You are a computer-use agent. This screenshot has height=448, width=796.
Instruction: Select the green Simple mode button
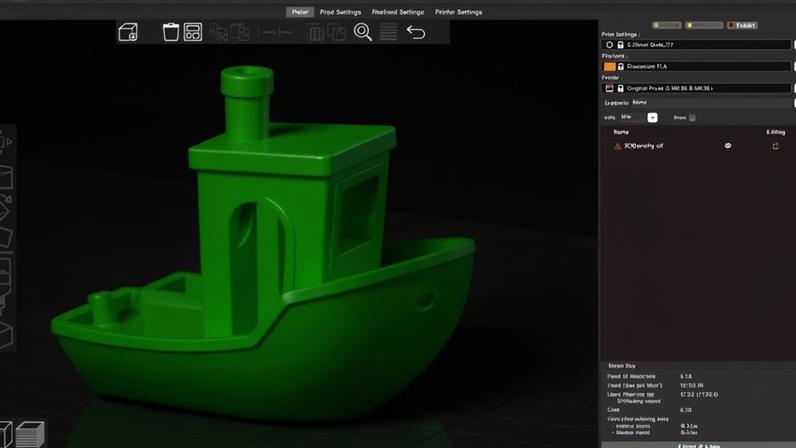(667, 25)
